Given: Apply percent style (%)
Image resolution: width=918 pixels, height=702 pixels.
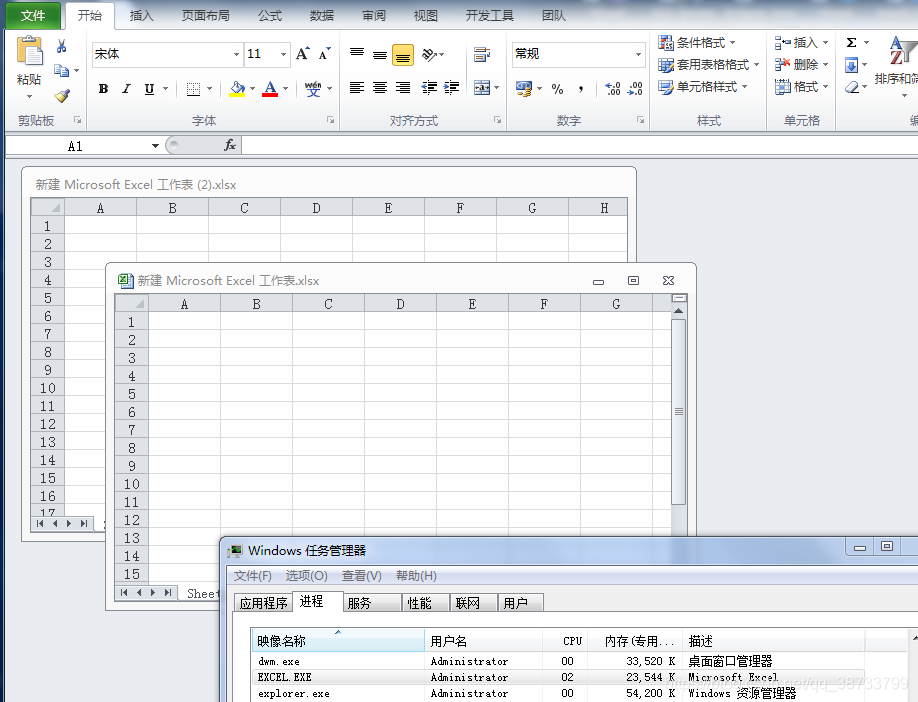Looking at the screenshot, I should (557, 89).
